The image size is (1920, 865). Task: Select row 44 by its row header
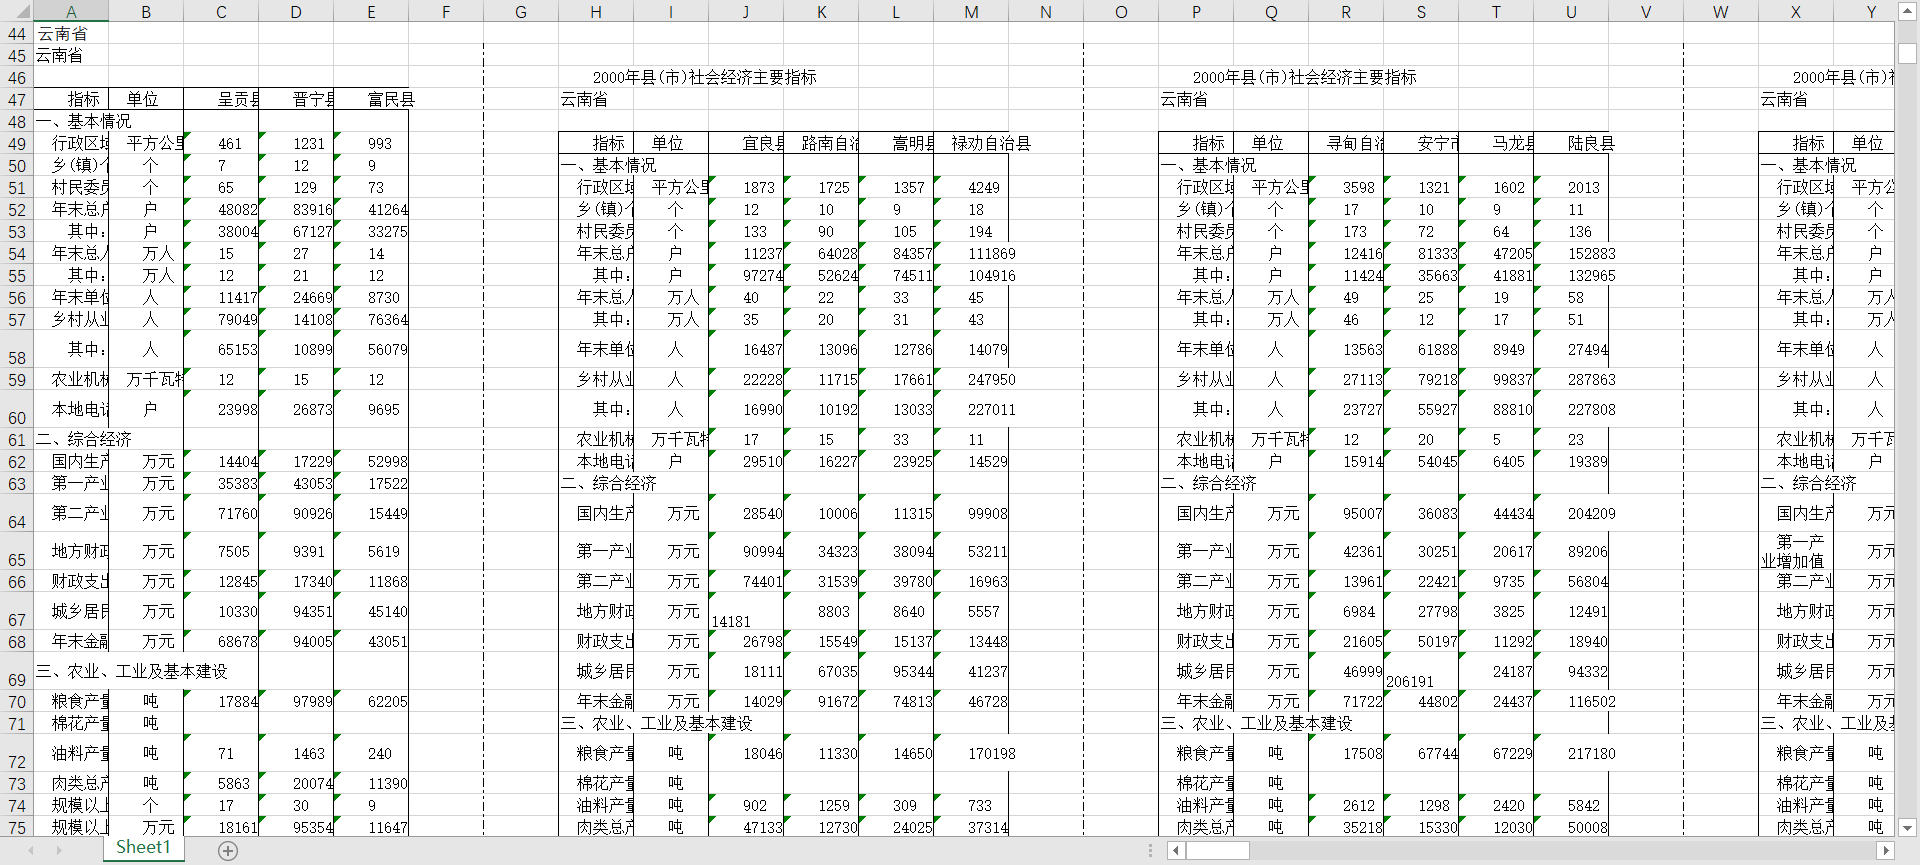[x=17, y=34]
